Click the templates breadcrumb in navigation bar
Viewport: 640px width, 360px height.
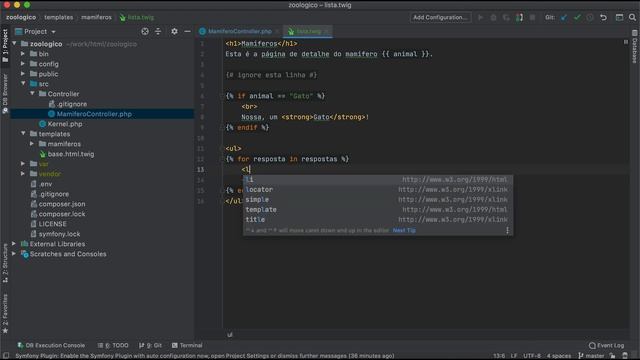[58, 18]
